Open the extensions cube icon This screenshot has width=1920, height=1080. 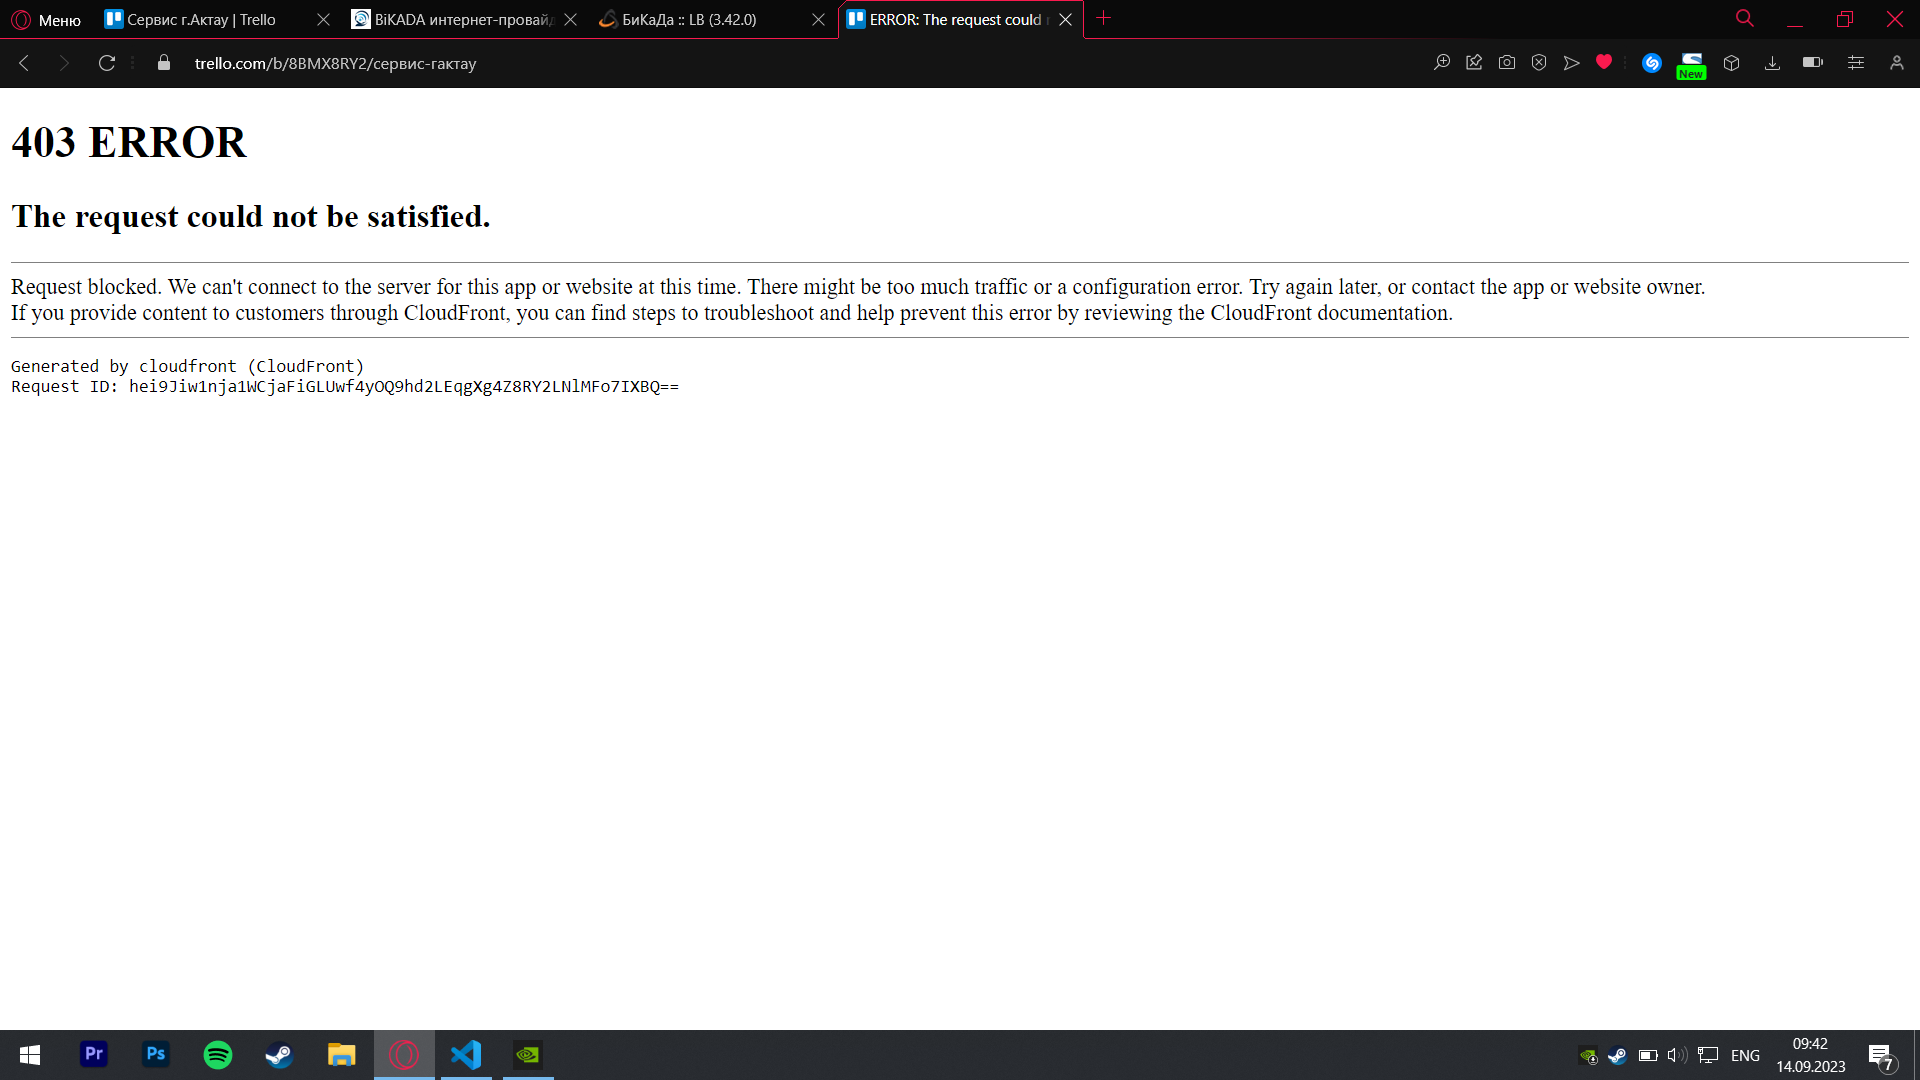tap(1731, 63)
